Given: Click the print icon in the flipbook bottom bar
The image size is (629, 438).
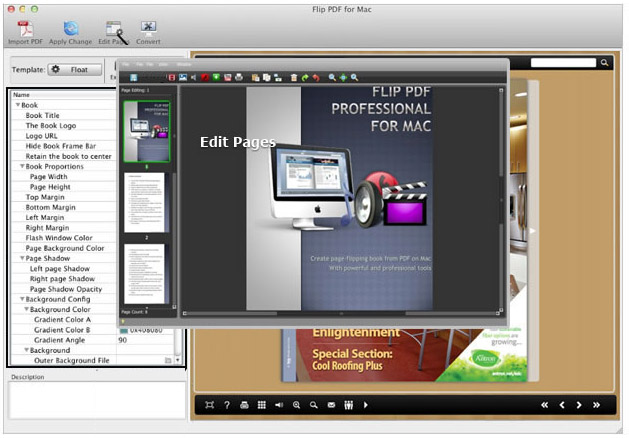Looking at the screenshot, I should 244,405.
